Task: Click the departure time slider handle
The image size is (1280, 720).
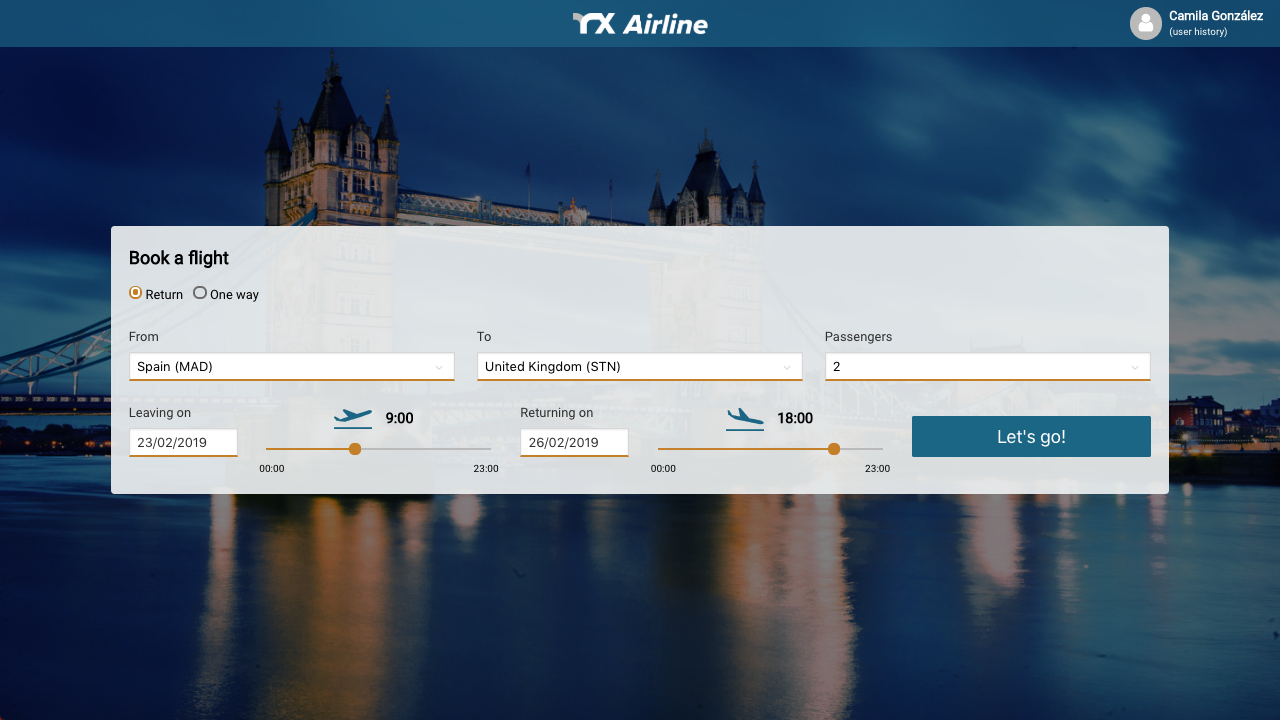Action: (355, 449)
